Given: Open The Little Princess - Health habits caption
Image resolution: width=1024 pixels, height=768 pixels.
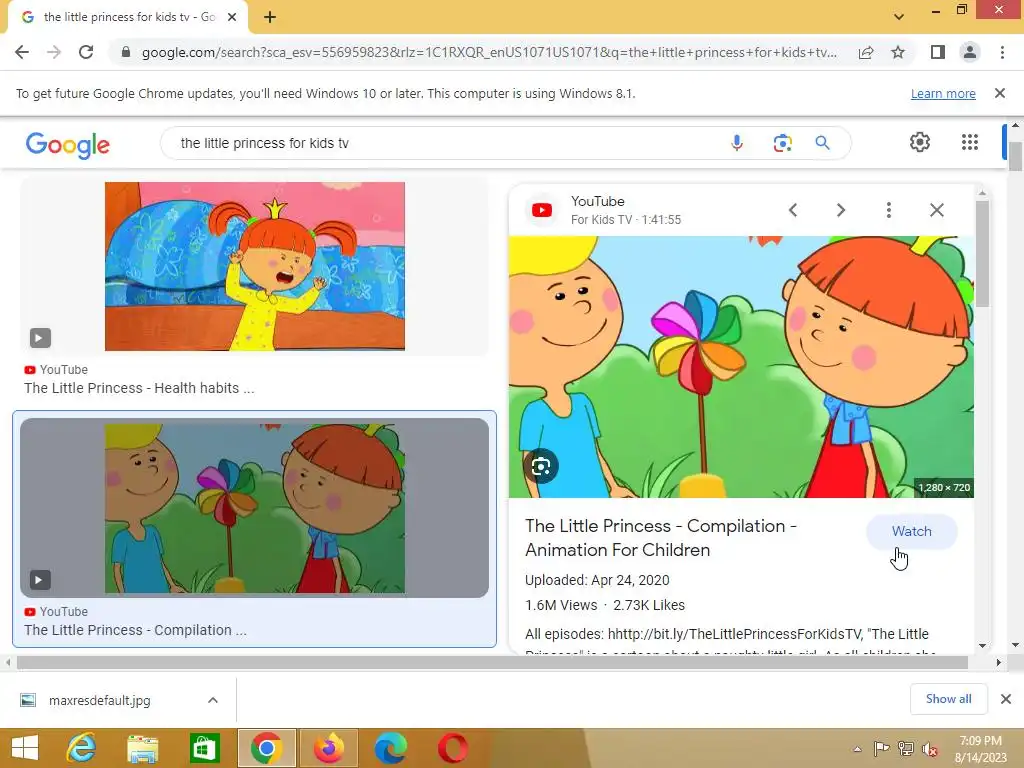Looking at the screenshot, I should click(139, 388).
